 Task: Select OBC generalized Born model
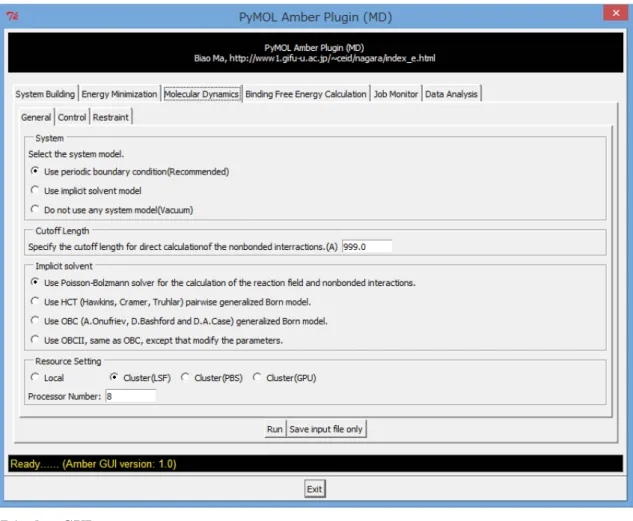[179, 321]
